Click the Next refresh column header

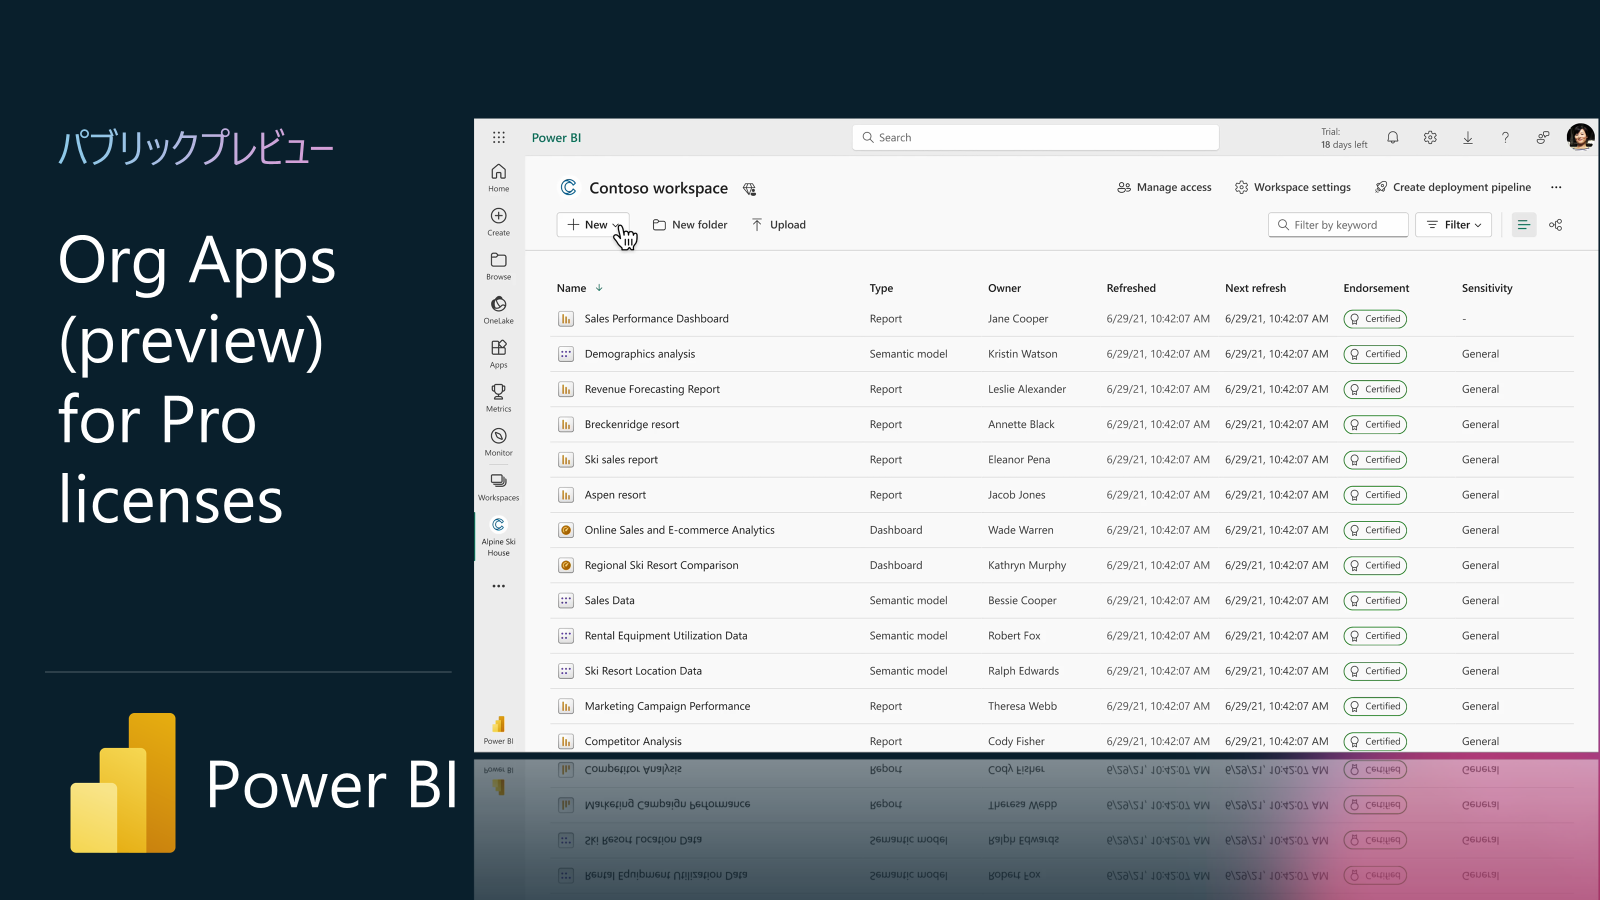click(1255, 288)
